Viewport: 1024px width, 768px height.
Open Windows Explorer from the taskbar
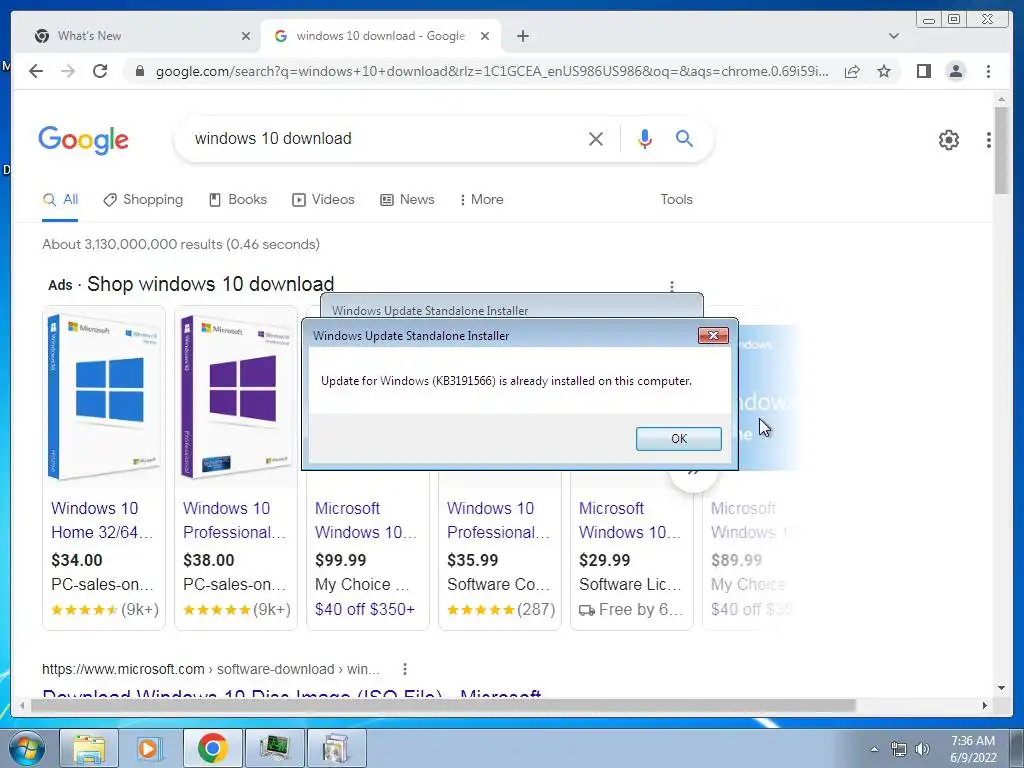click(89, 748)
